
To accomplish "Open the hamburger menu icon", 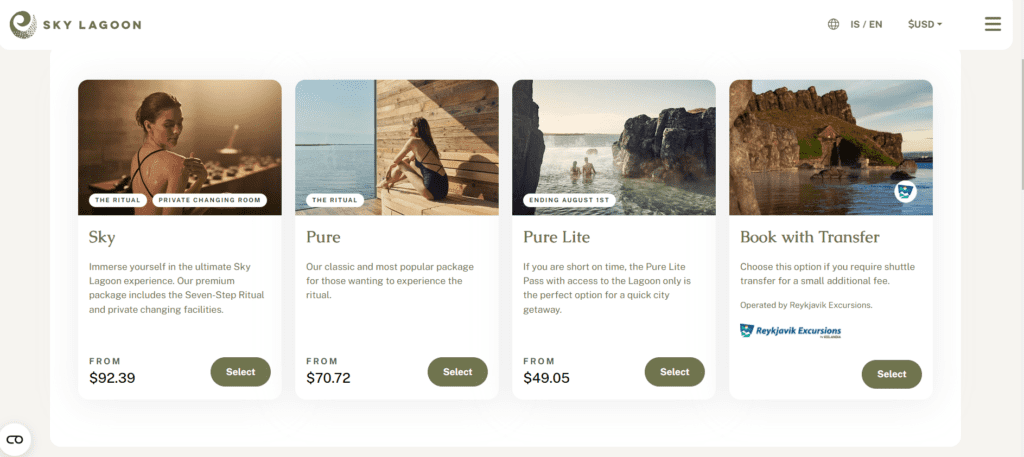I will click(x=993, y=24).
